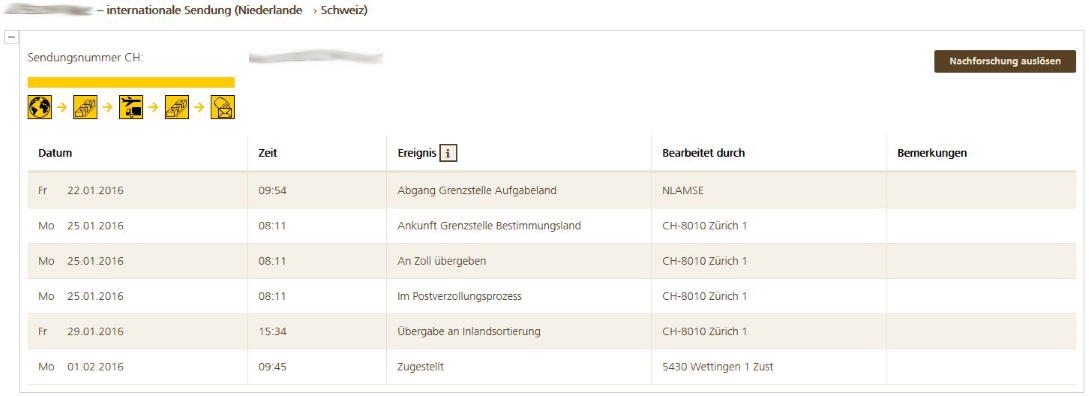
Task: Click the globe status icon
Action: coord(40,107)
